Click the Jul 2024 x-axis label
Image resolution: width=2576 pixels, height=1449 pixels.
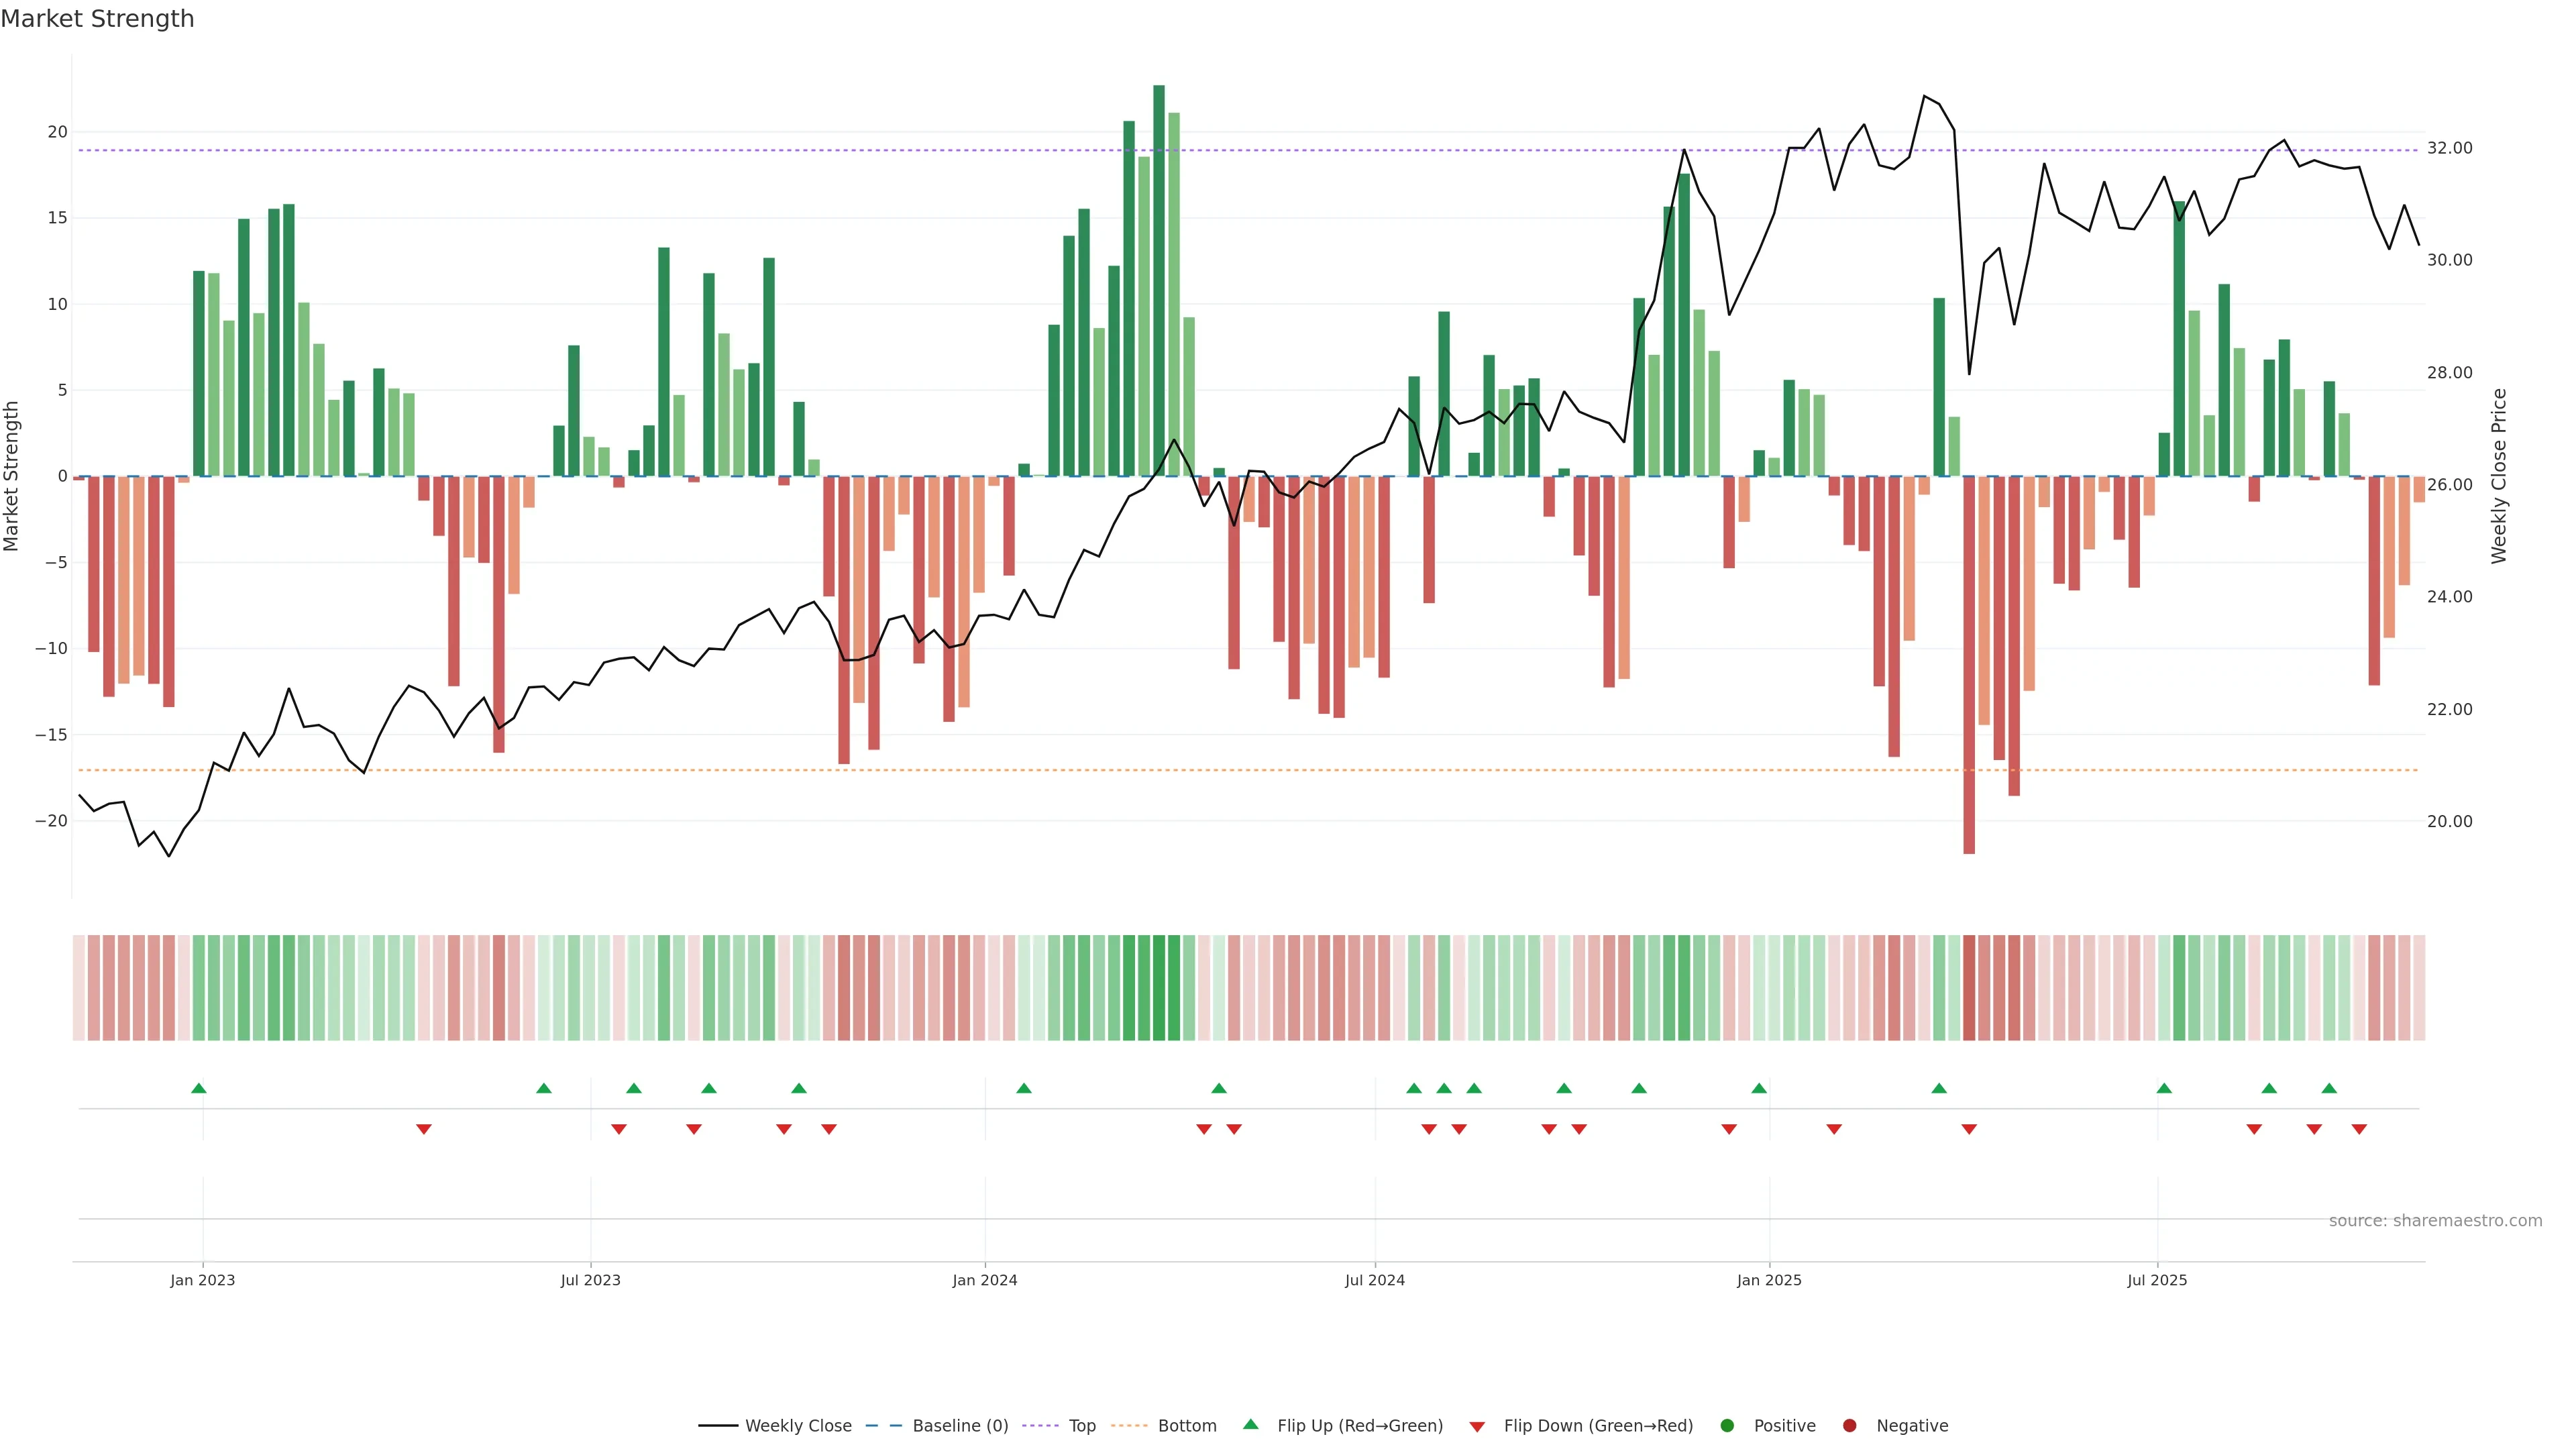[x=1374, y=1280]
